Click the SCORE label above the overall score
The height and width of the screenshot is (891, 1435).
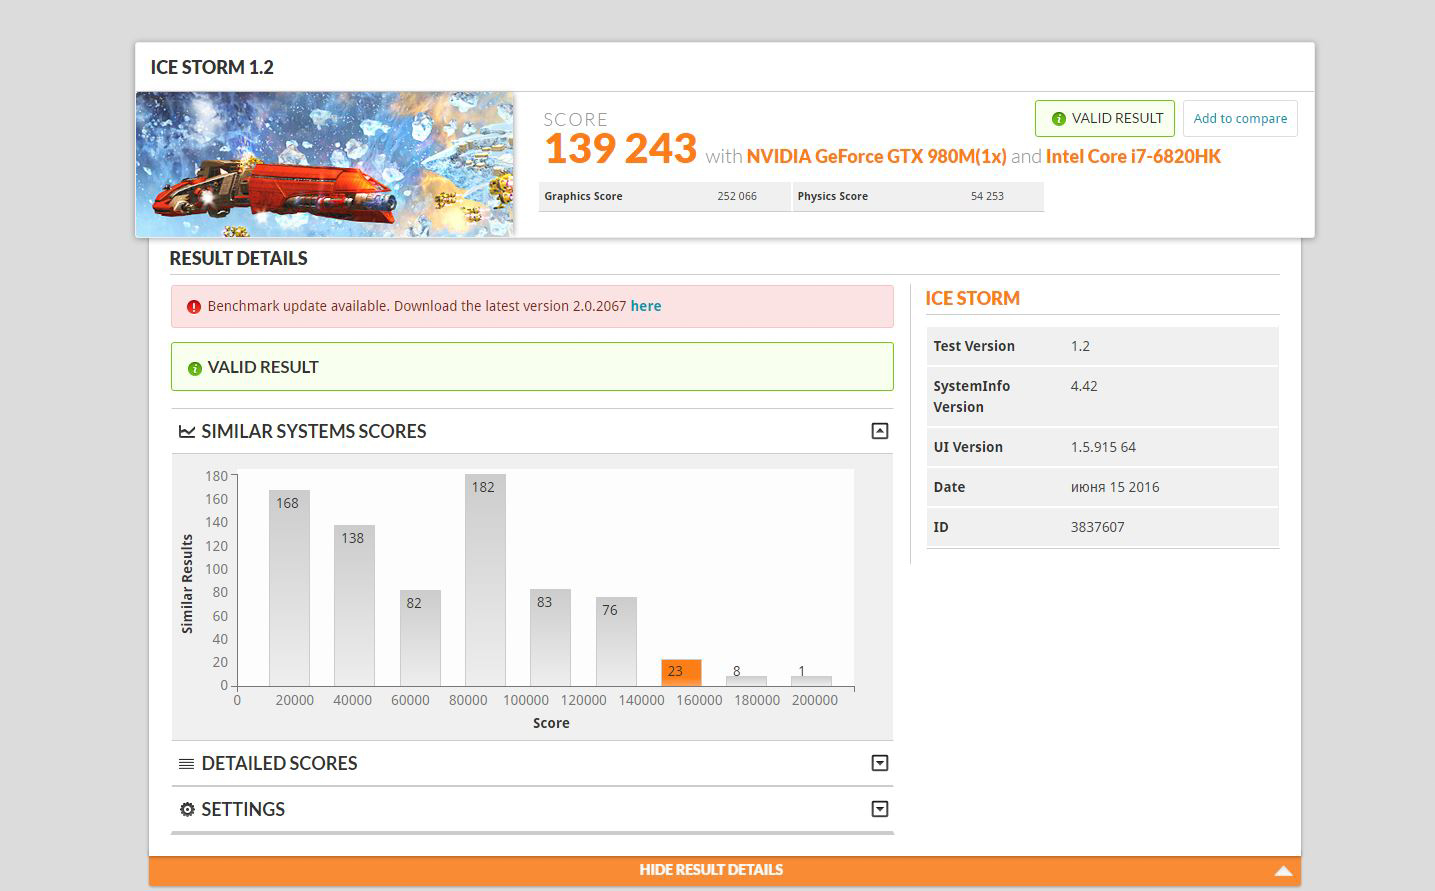(x=576, y=119)
